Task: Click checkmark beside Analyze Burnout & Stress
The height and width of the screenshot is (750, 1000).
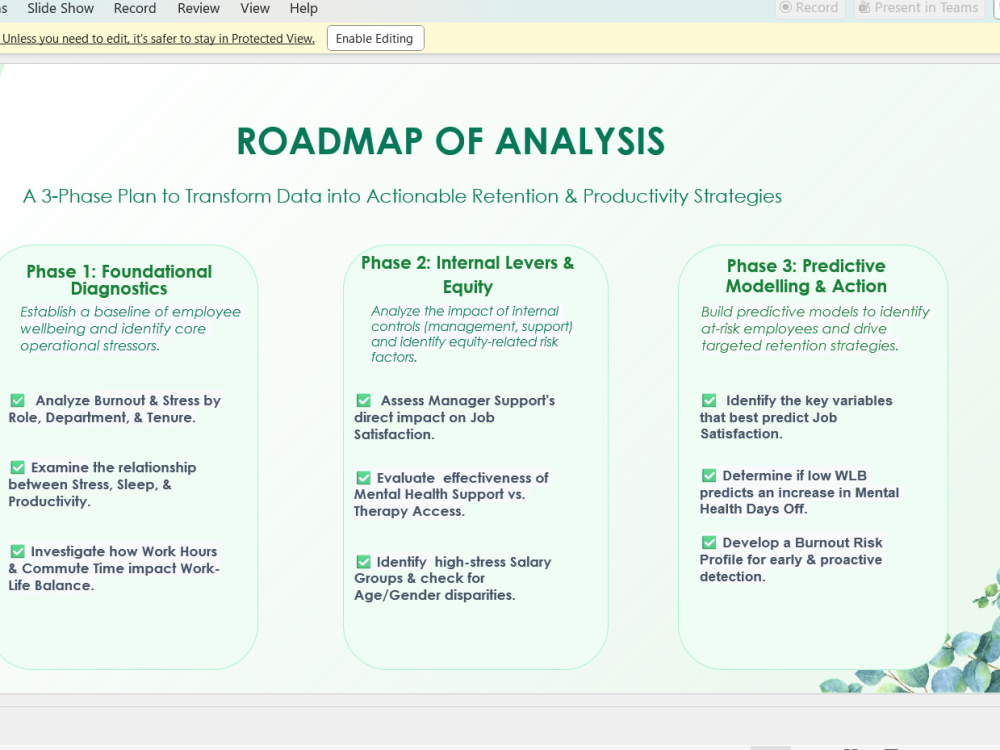Action: [18, 401]
